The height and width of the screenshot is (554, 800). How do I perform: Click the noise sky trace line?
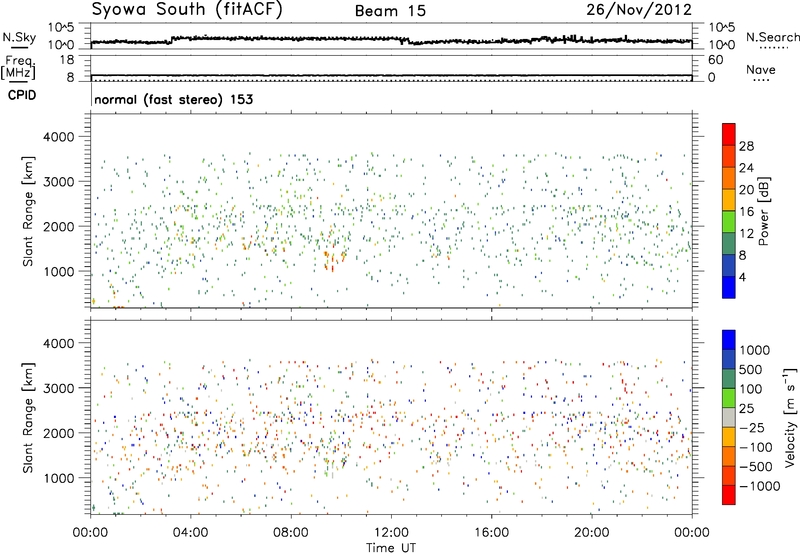[391, 40]
